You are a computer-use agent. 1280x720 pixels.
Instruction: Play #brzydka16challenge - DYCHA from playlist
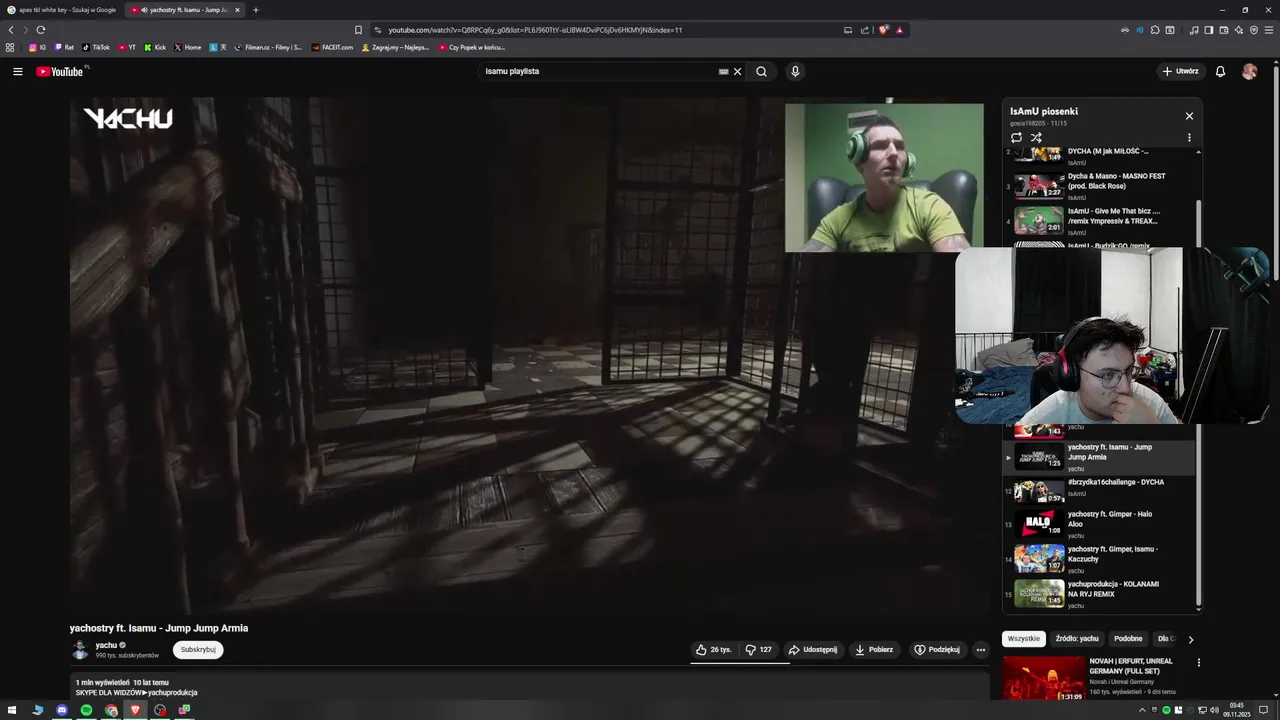pyautogui.click(x=1100, y=490)
